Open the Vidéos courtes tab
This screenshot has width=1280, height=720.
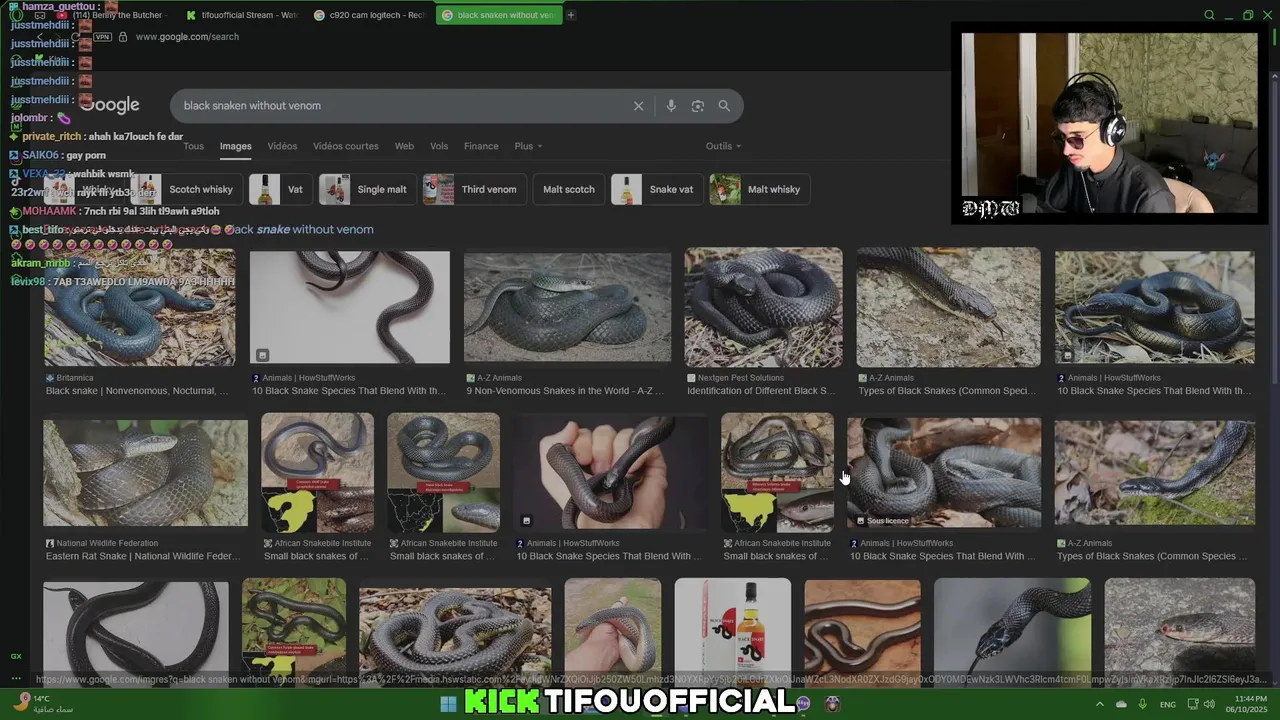tap(346, 146)
